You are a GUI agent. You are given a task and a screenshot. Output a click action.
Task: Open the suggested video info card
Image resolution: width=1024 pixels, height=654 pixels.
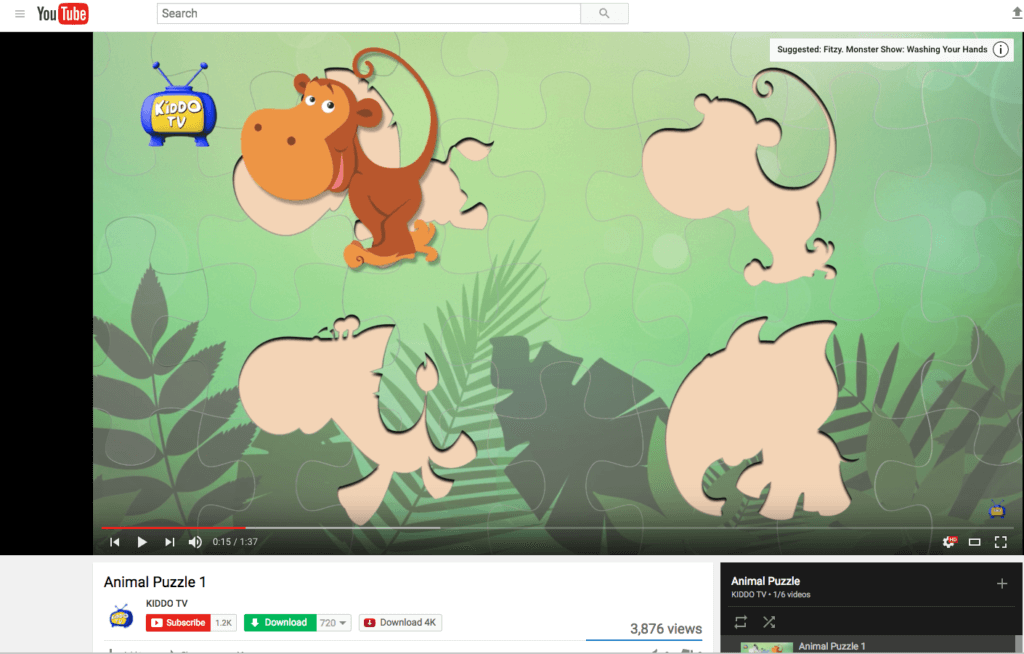(1000, 50)
